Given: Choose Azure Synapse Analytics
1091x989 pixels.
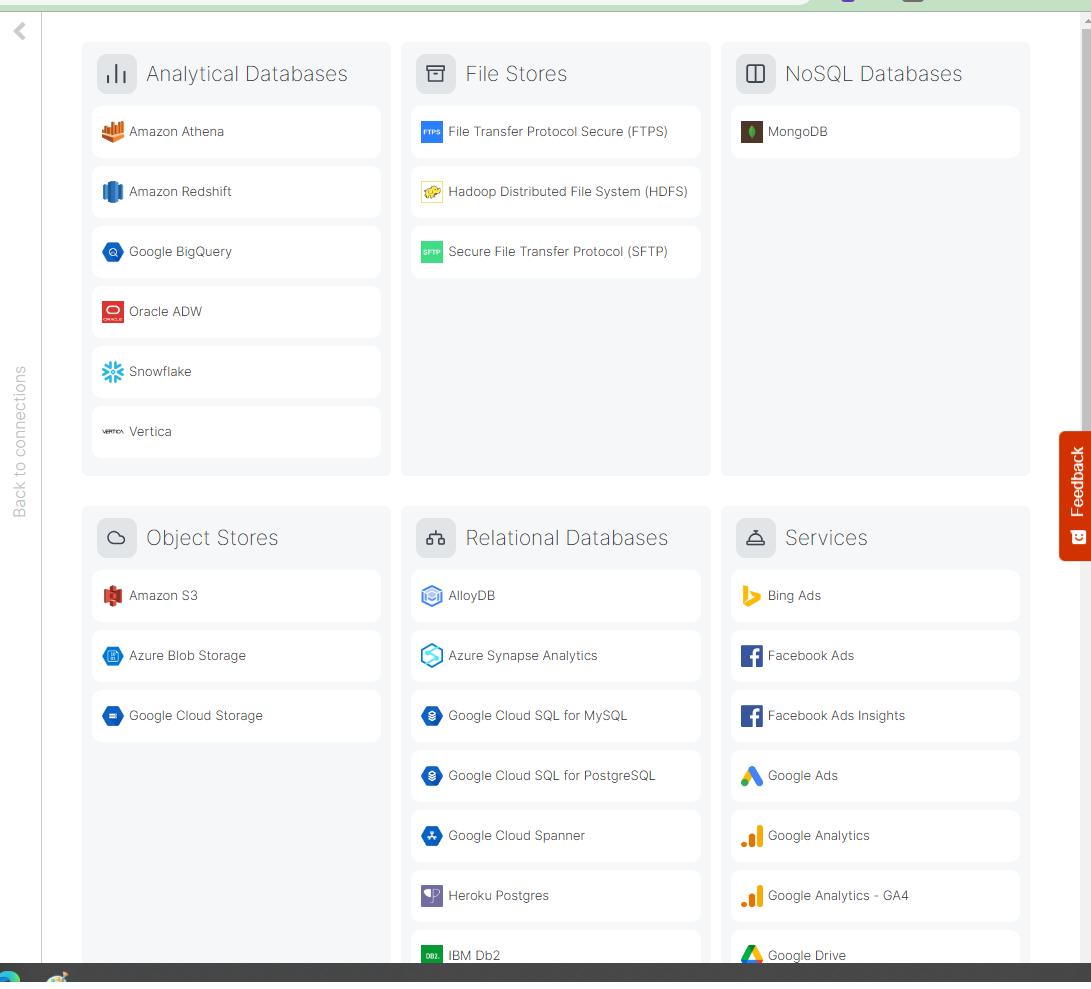Looking at the screenshot, I should click(556, 656).
